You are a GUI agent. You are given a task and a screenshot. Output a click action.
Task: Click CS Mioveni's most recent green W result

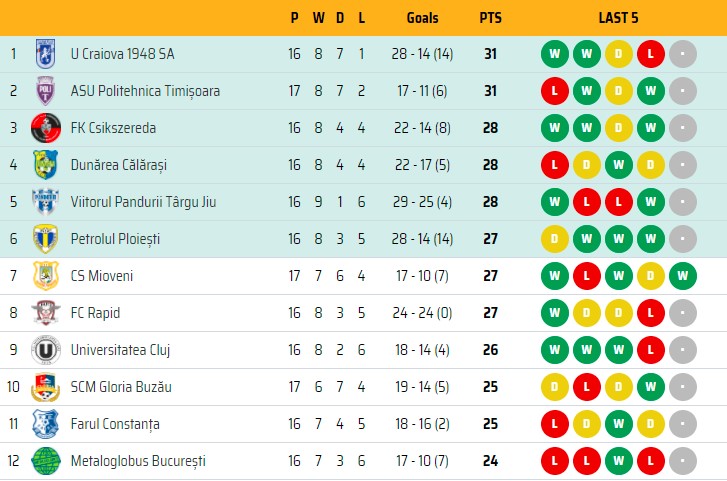682,276
